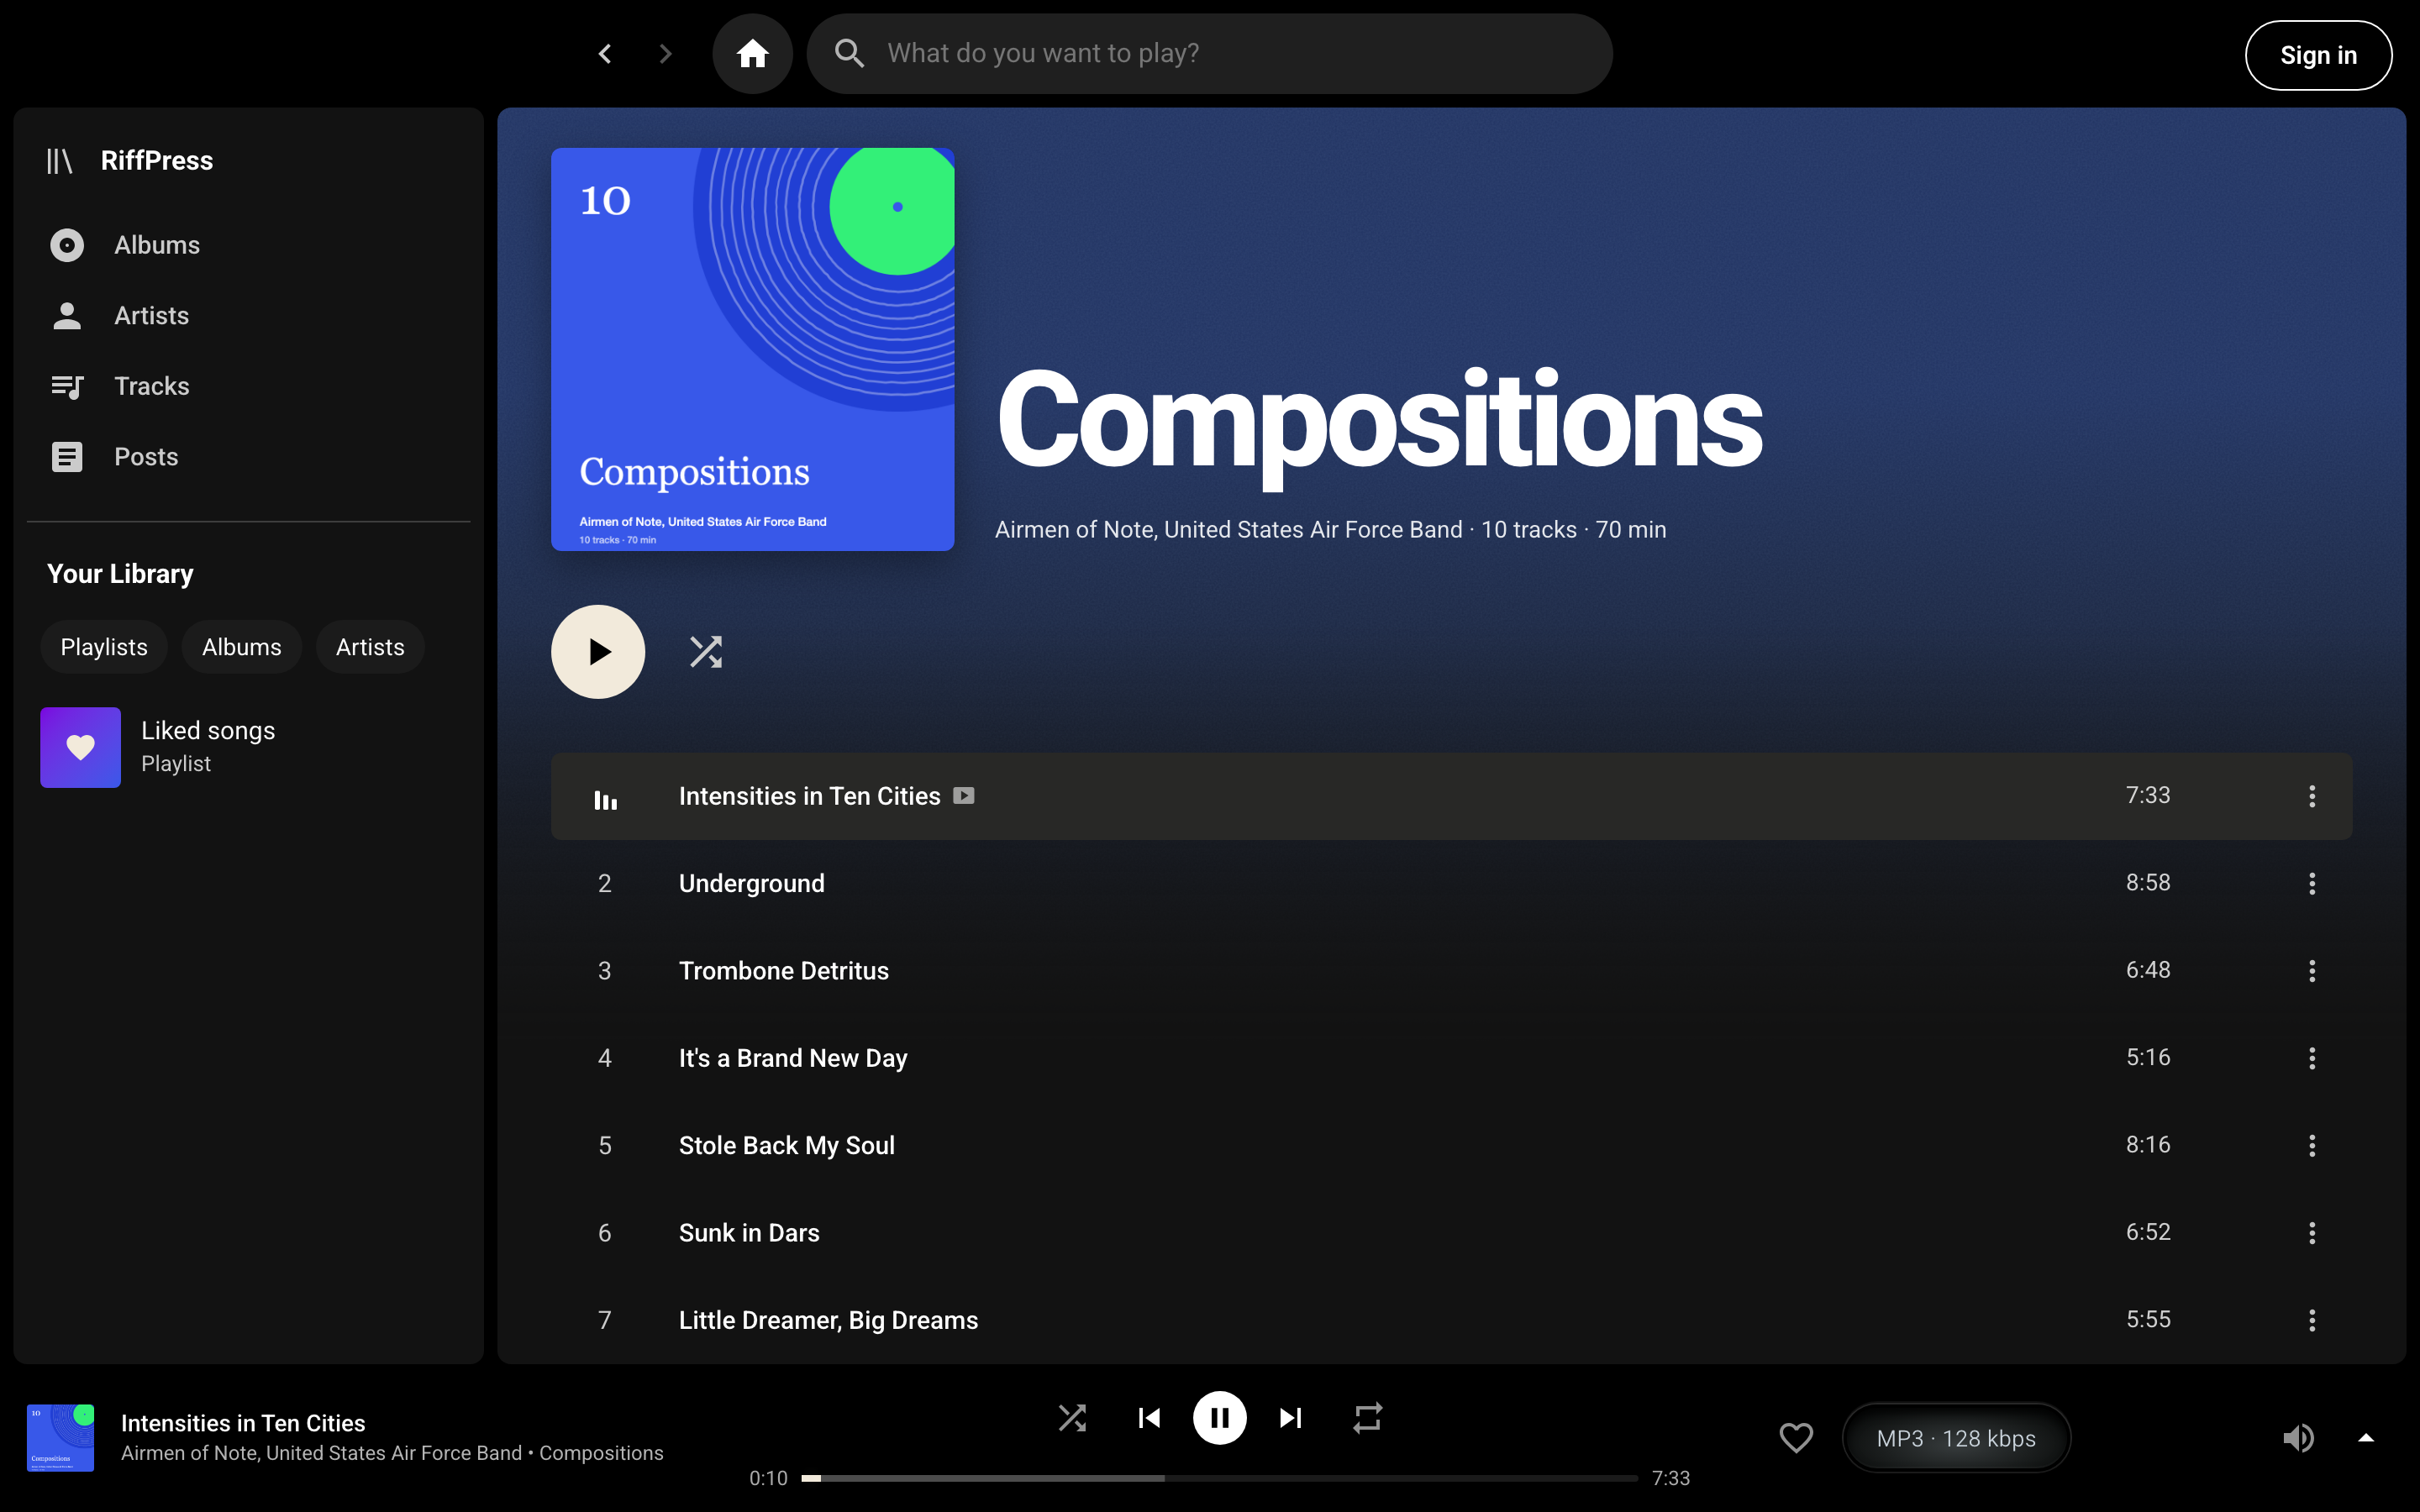
Task: Click the MP3 · 128 kbps quality button
Action: [1956, 1438]
